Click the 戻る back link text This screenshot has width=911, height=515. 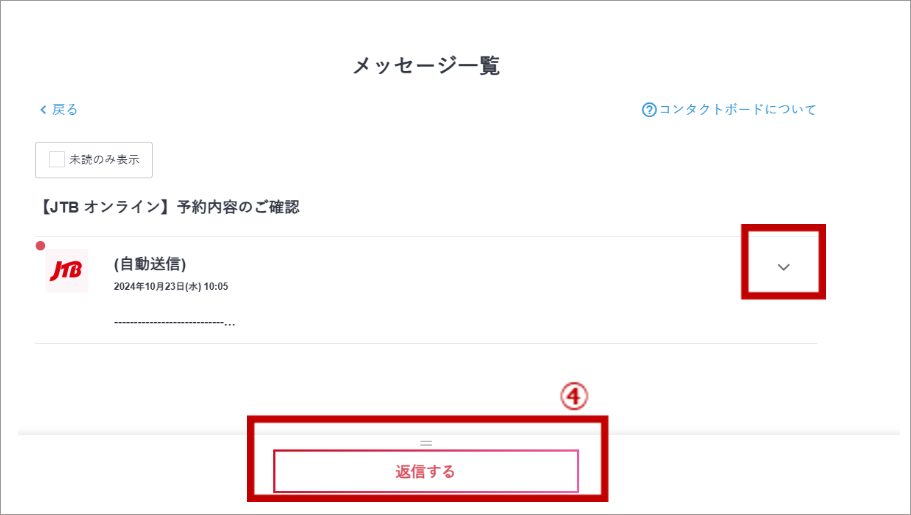65,110
